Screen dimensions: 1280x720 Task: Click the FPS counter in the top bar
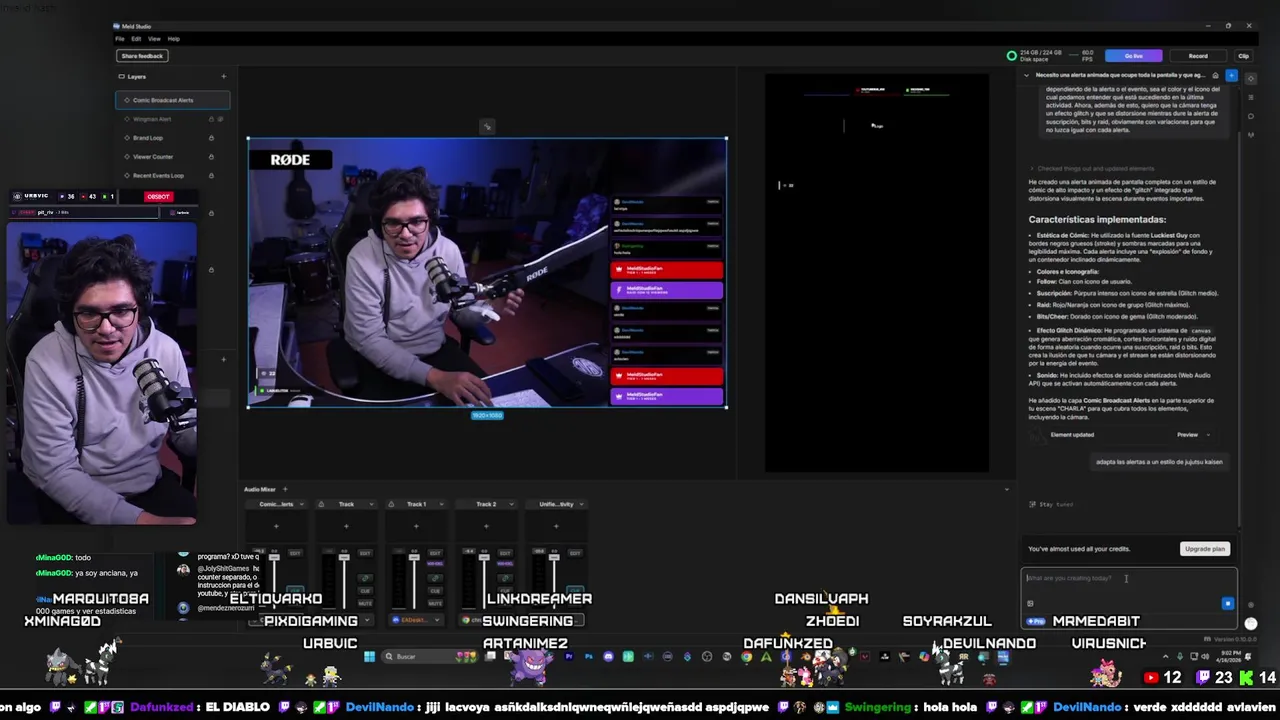[1087, 56]
